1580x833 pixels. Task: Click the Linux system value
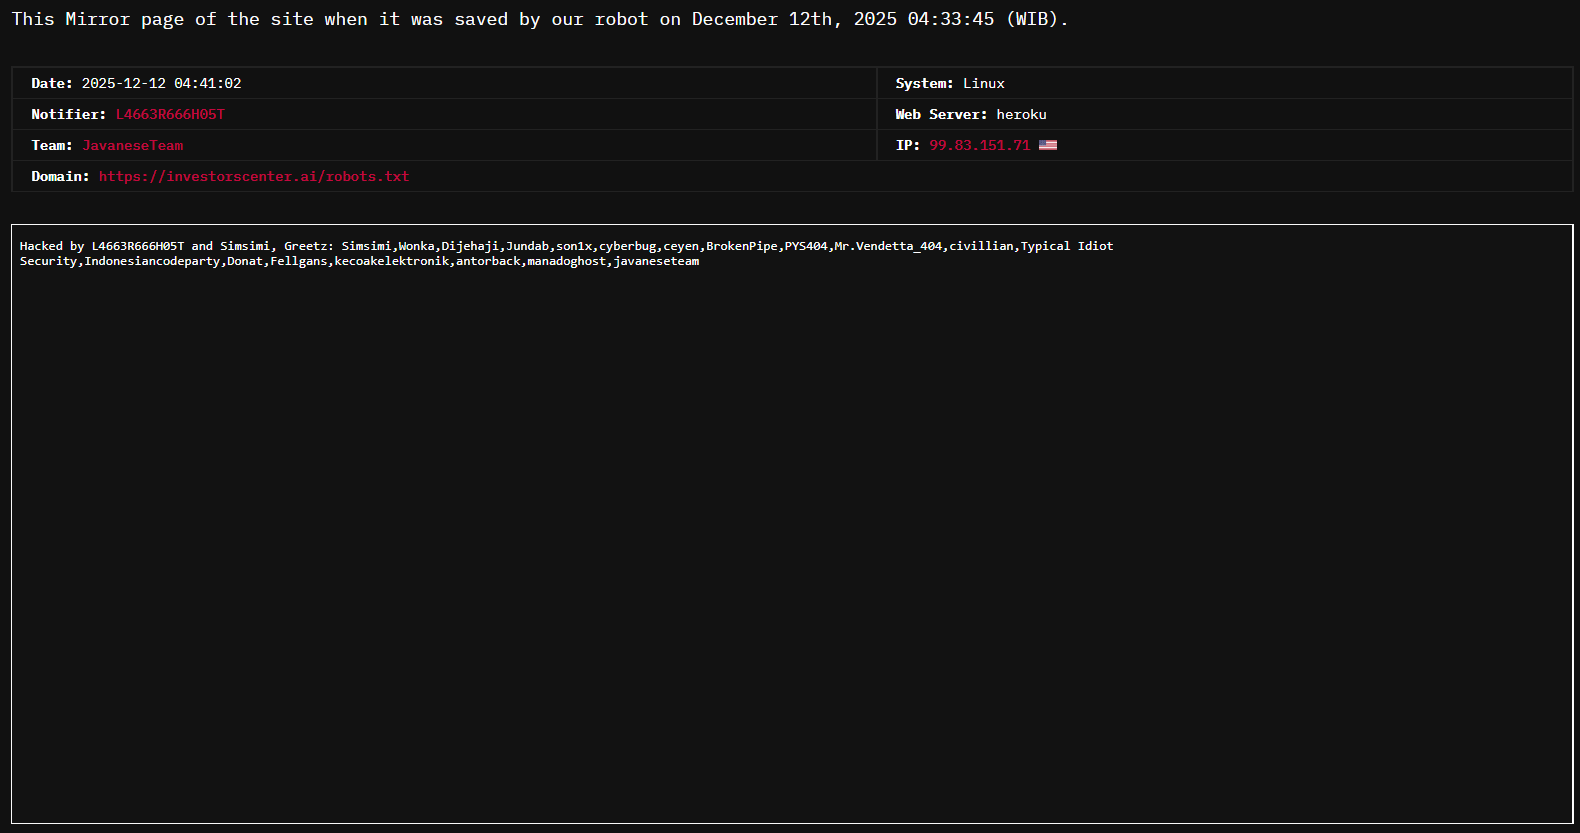(x=983, y=84)
